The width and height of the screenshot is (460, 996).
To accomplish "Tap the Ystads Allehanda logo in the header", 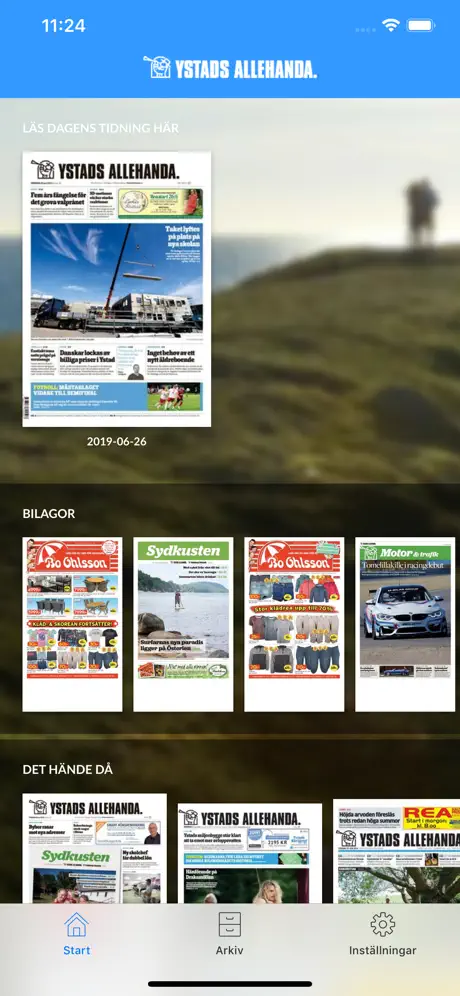I will (230, 67).
